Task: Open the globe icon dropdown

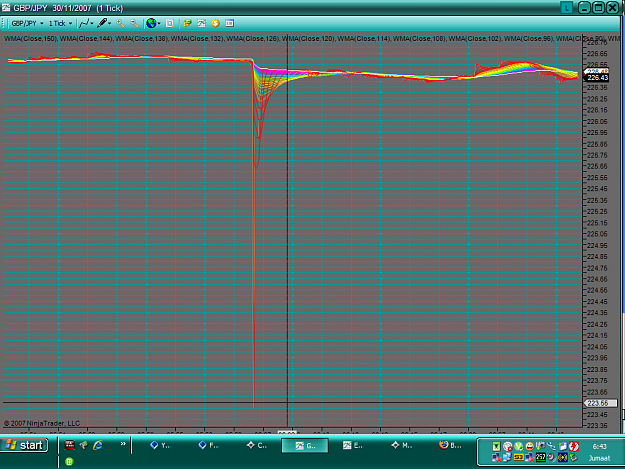Action: pos(153,24)
